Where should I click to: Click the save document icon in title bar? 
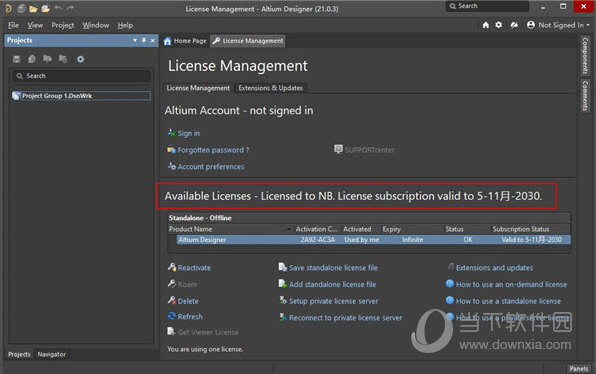click(22, 8)
